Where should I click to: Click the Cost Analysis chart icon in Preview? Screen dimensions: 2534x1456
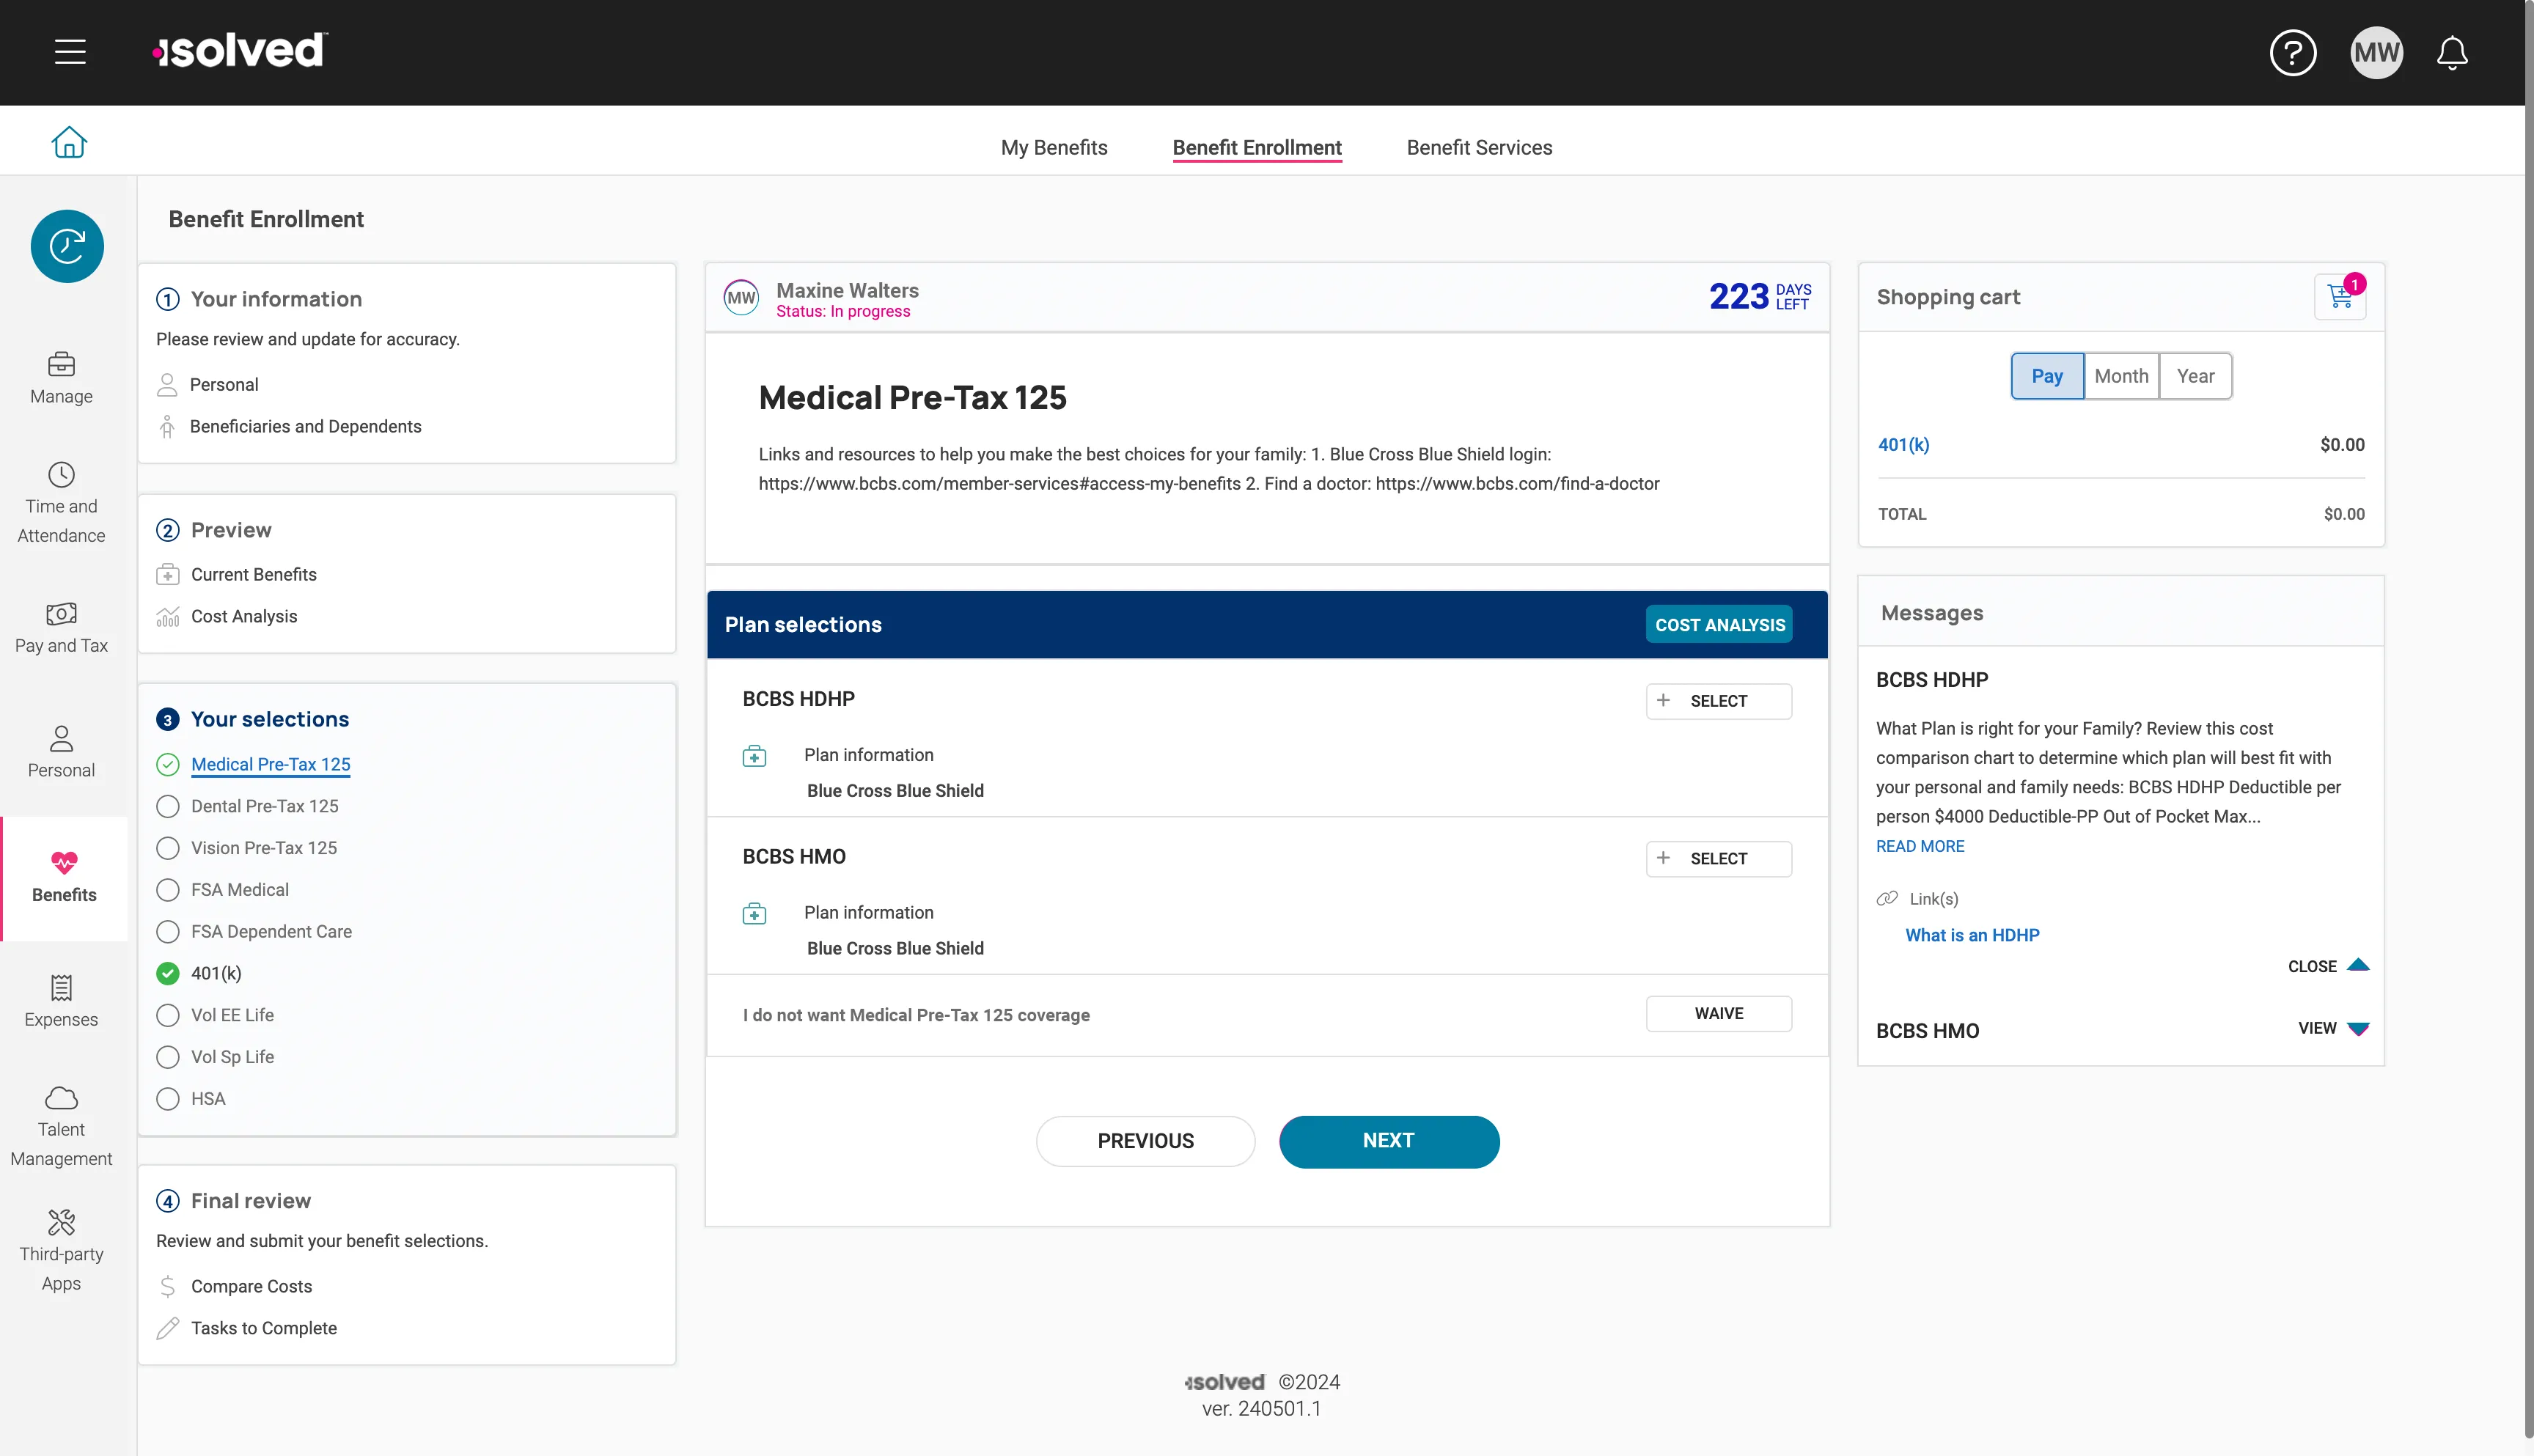click(168, 617)
